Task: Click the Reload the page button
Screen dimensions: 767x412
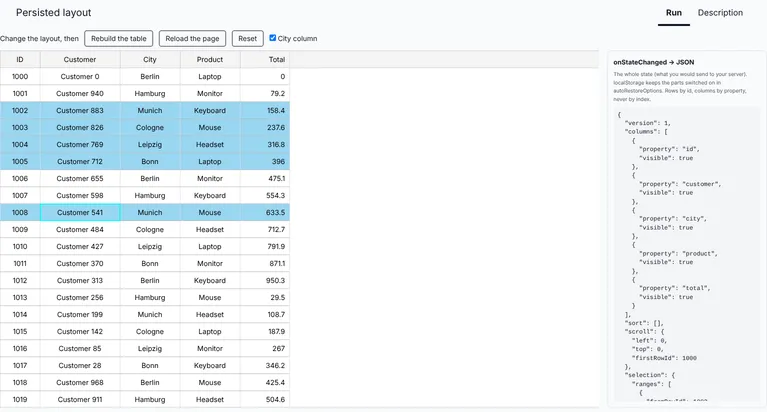Action: (x=192, y=39)
